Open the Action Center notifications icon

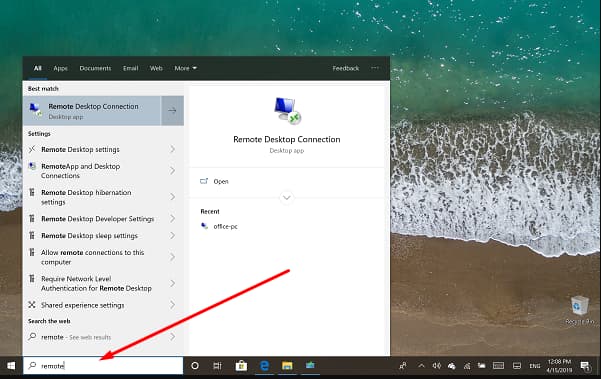click(585, 366)
